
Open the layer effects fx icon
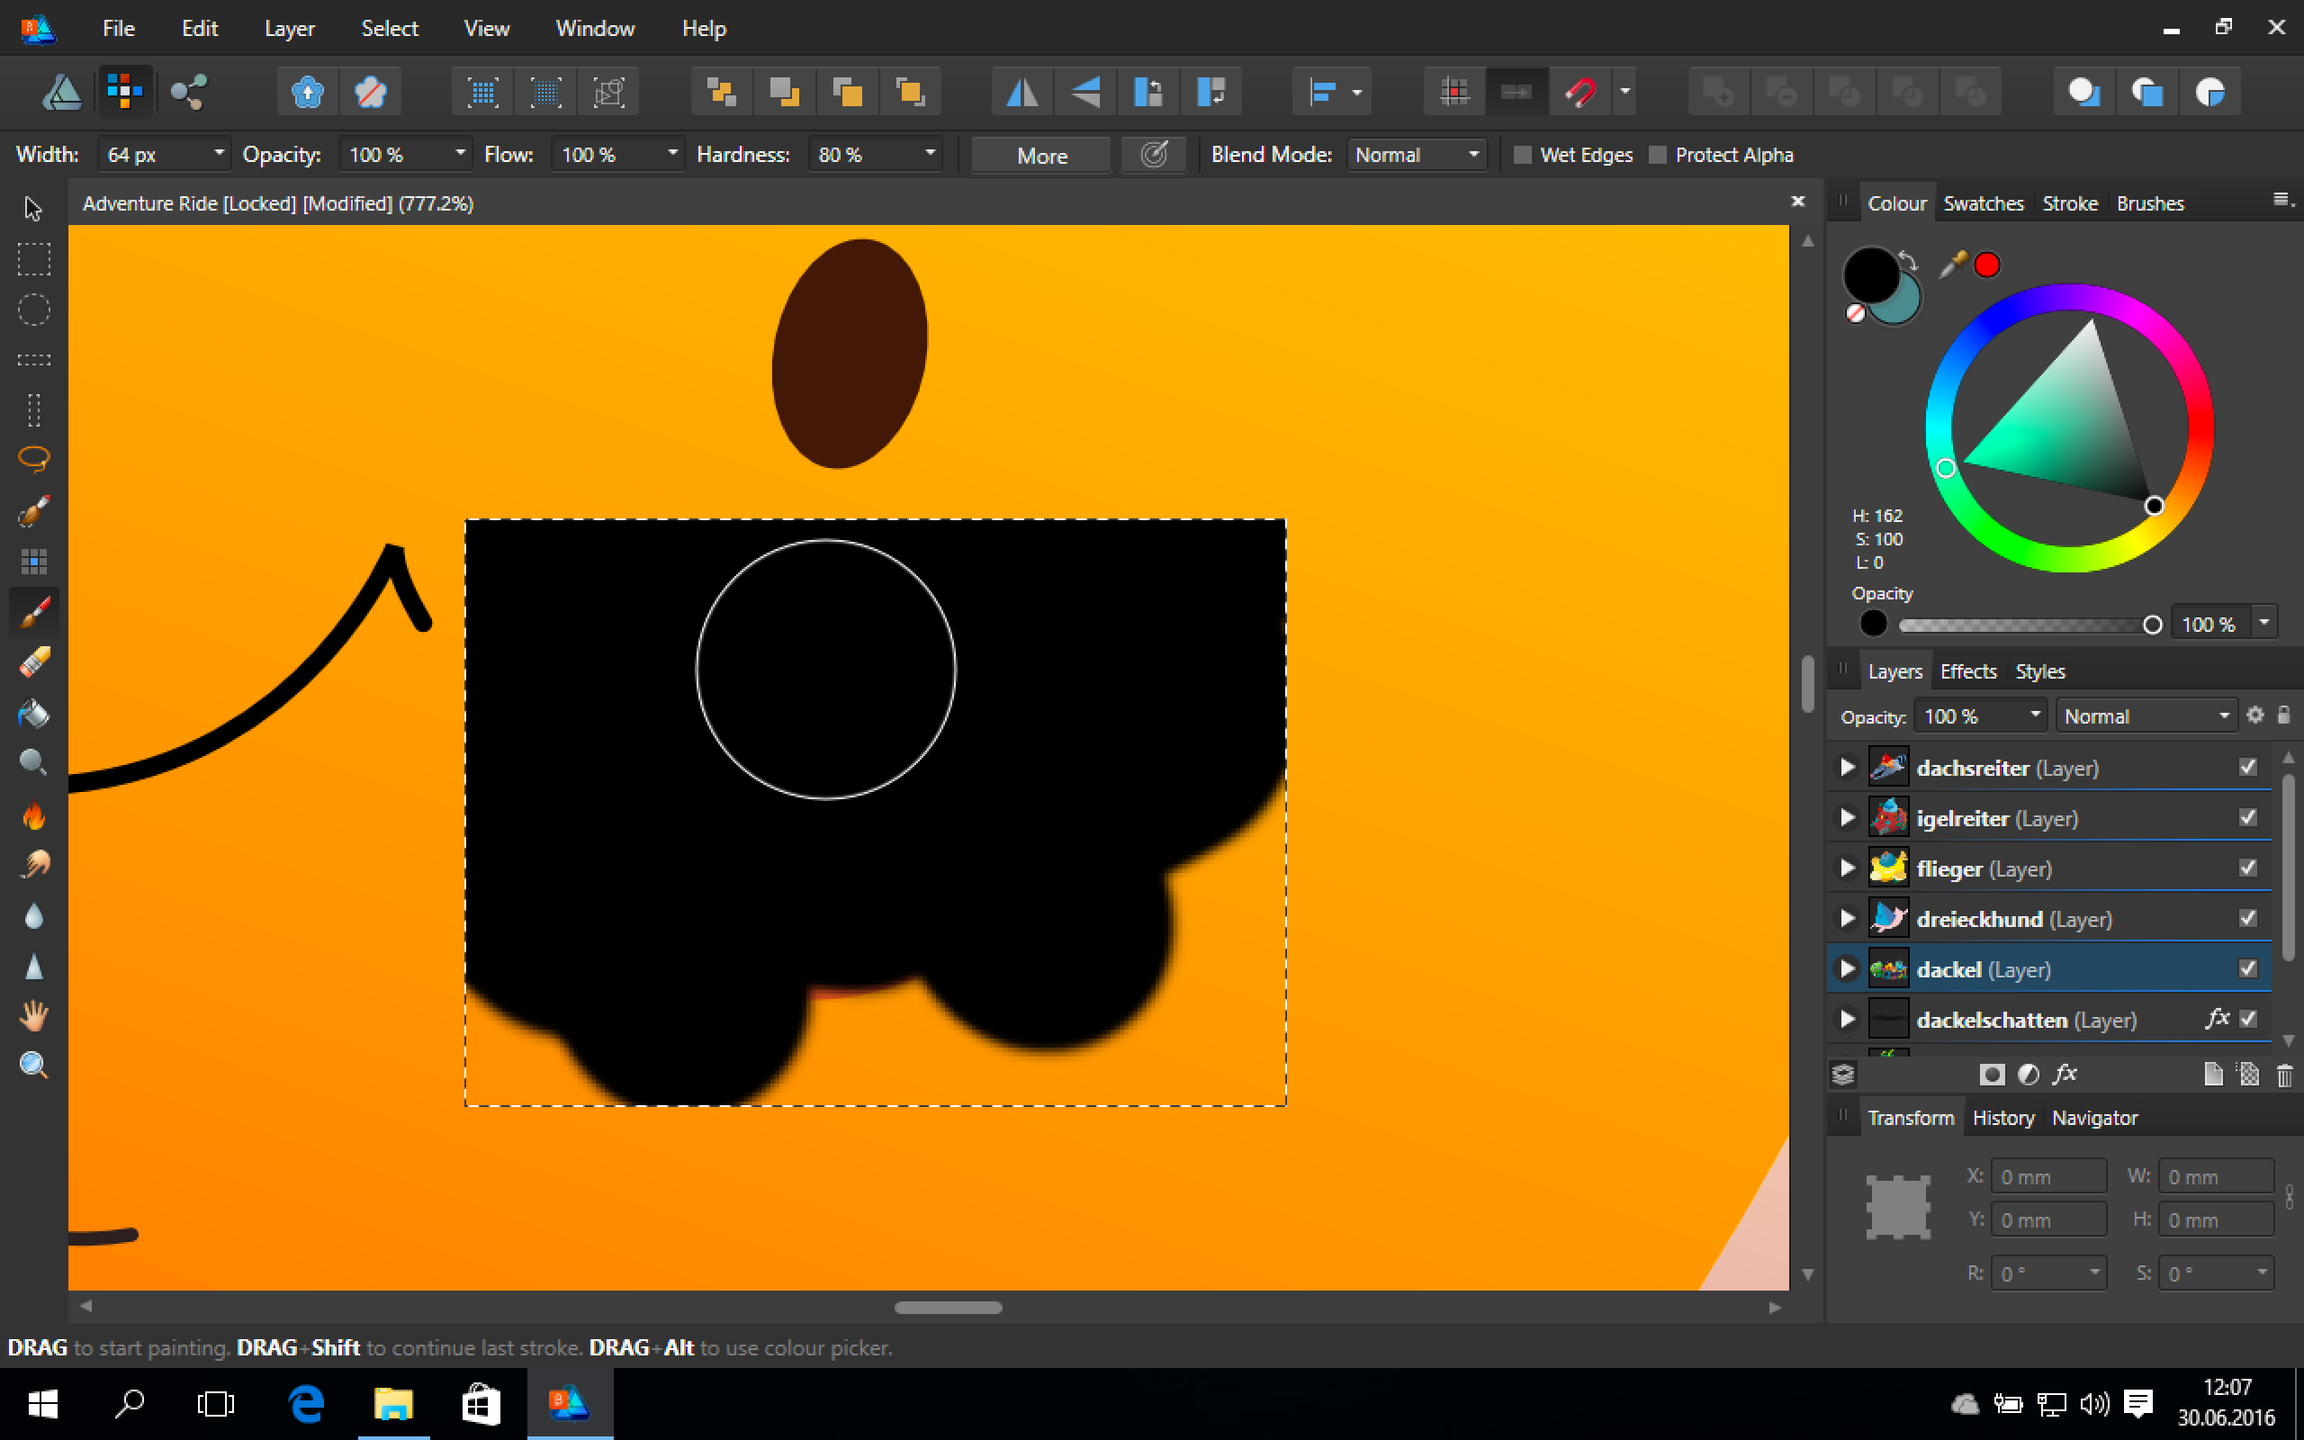pos(2064,1074)
